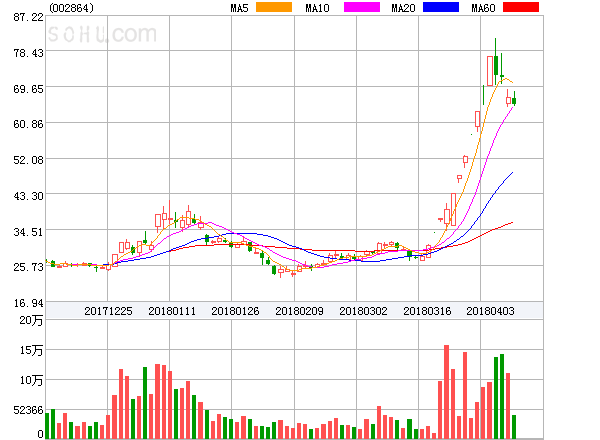This screenshot has height=440, width=600.
Task: Click the tallest red volume bar
Action: click(446, 392)
